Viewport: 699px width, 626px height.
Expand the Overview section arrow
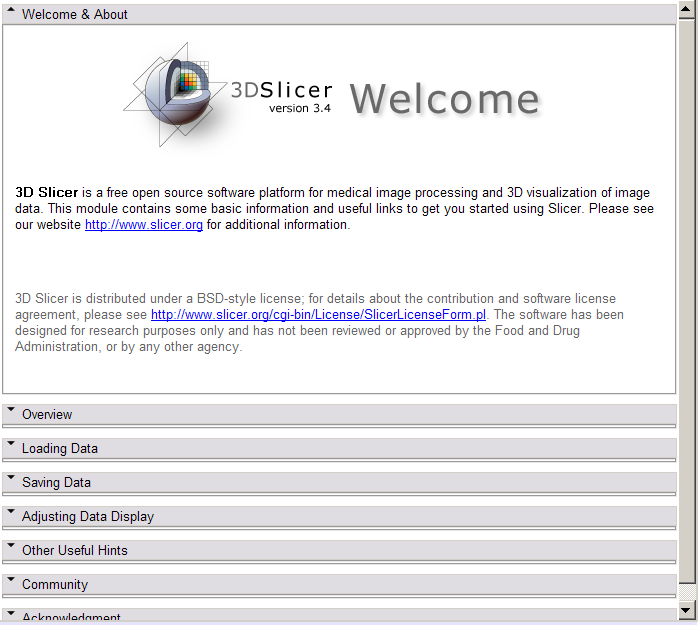coord(10,413)
